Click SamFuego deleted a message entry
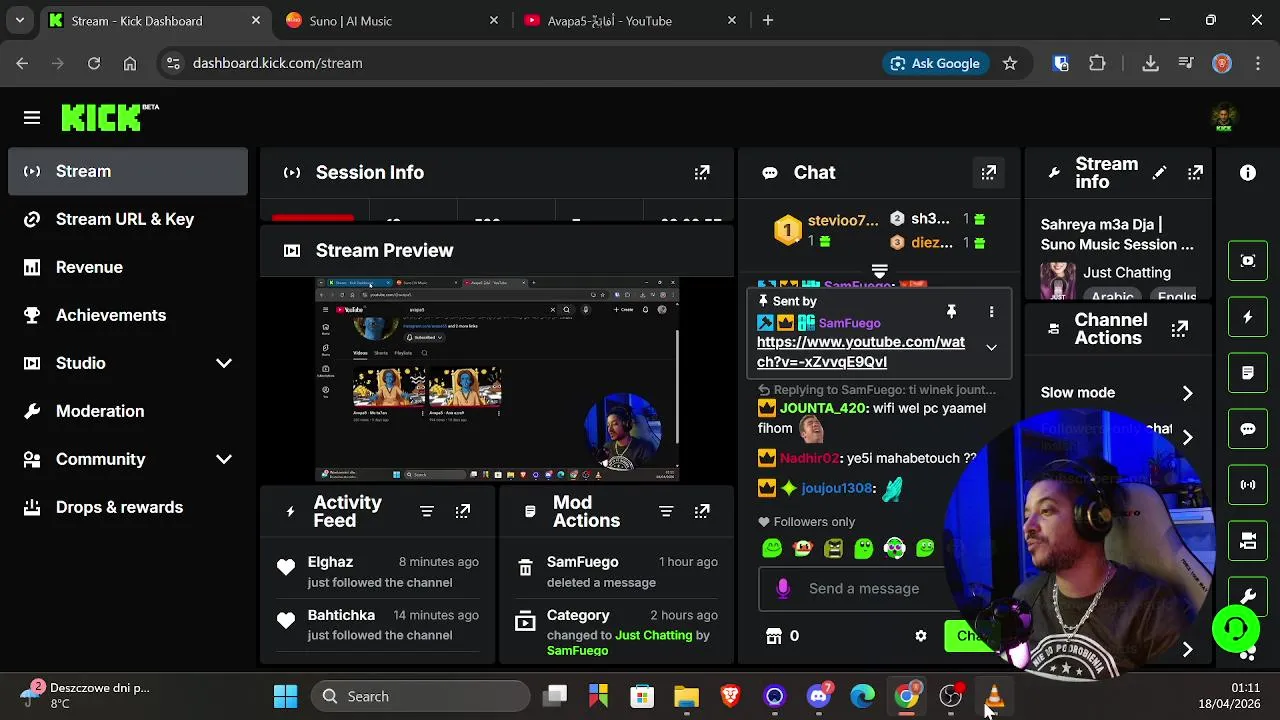Viewport: 1280px width, 720px height. click(x=616, y=571)
